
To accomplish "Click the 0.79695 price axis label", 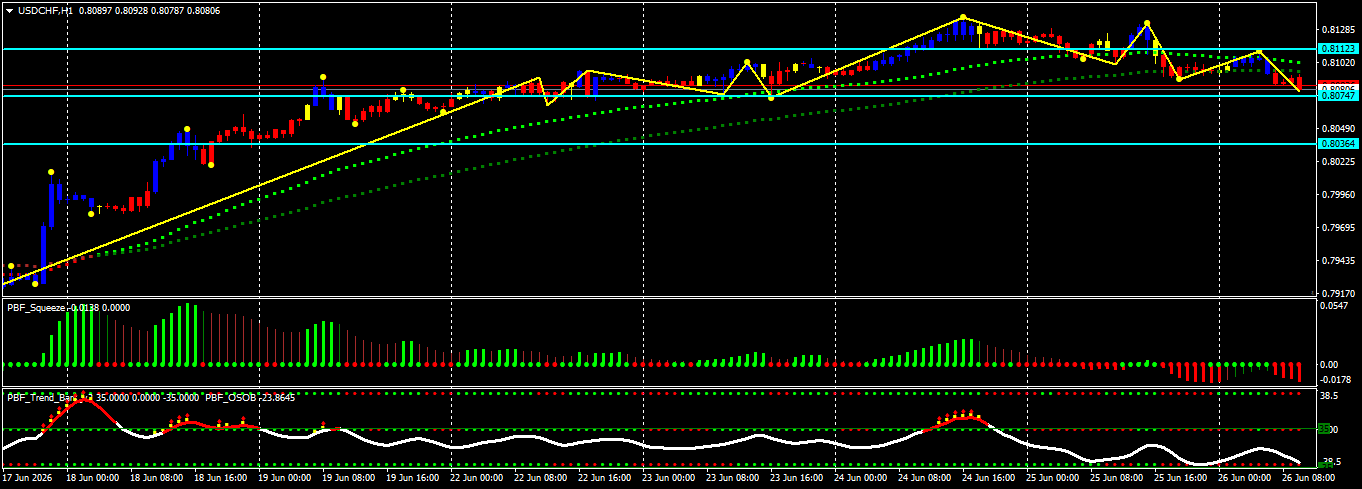I will click(1338, 228).
